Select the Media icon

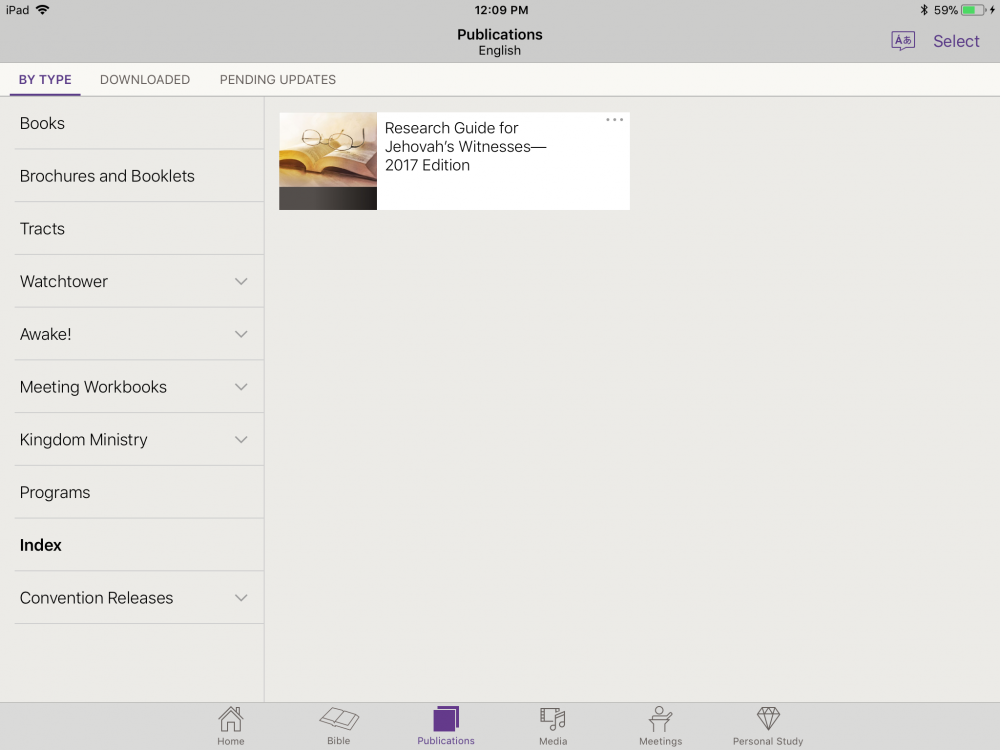click(553, 720)
